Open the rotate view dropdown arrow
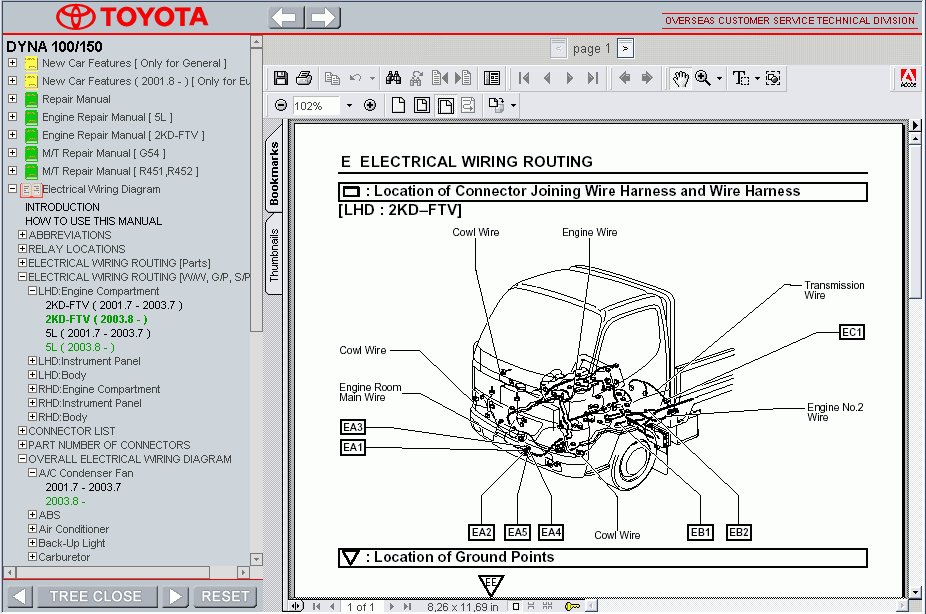926x614 pixels. point(513,106)
